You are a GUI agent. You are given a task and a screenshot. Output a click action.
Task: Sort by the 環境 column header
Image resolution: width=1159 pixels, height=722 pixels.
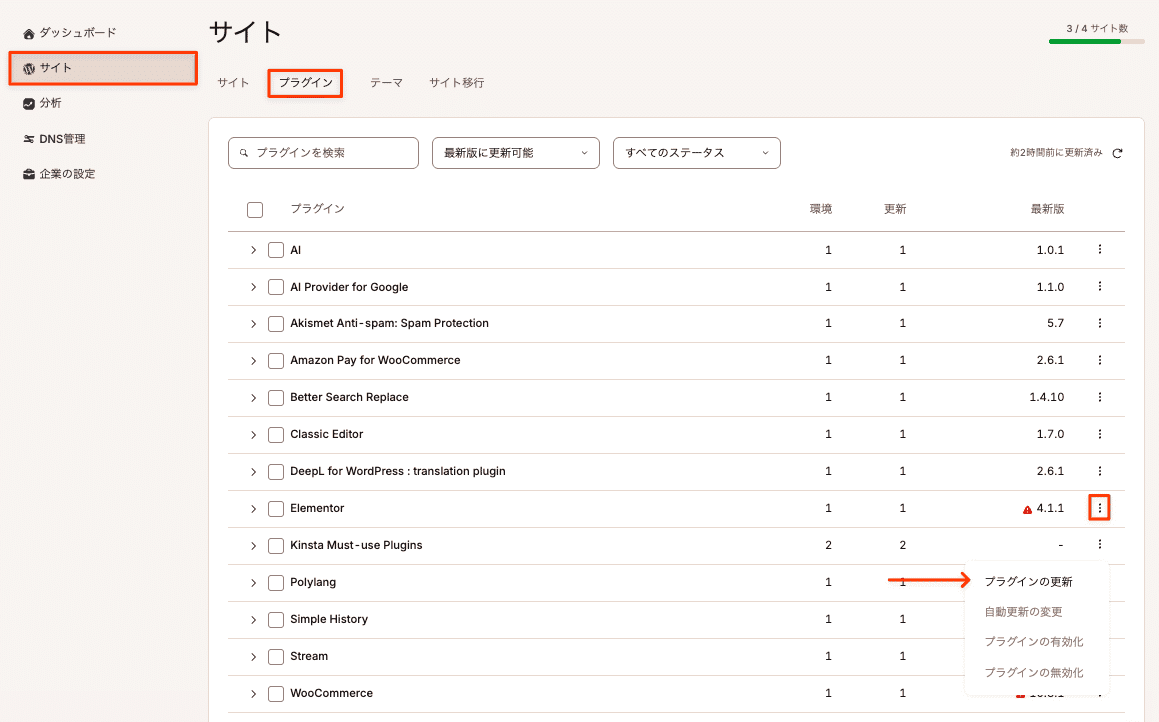point(820,209)
